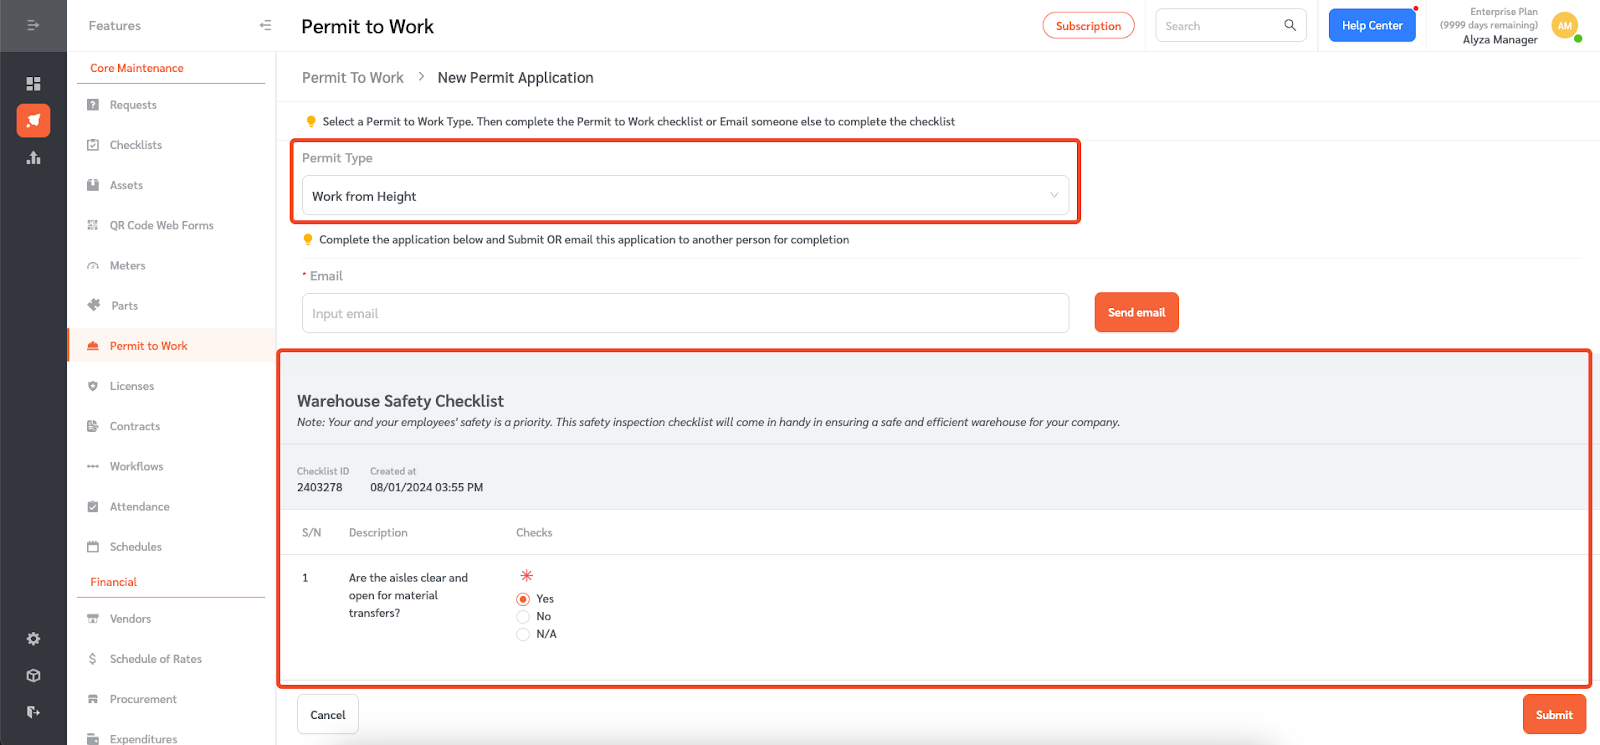Collapse the Features panel icon
Viewport: 1600px width, 745px height.
point(265,25)
